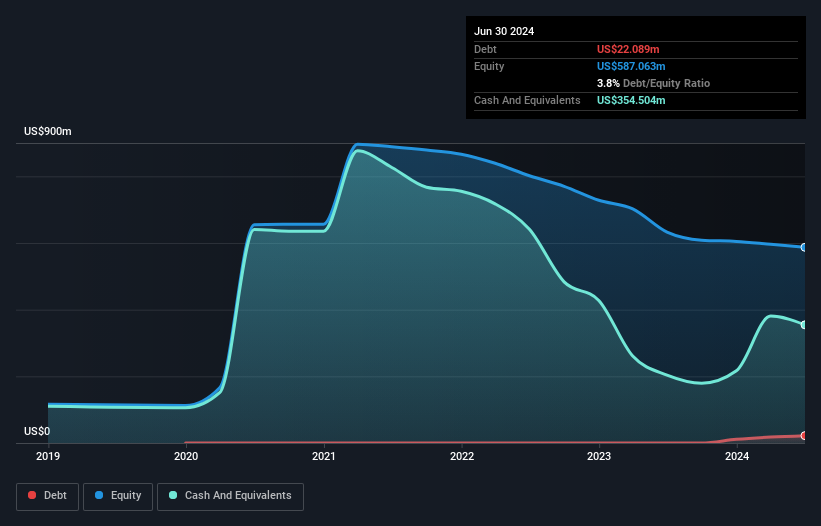821x526 pixels.
Task: Click the 2021 x-axis label
Action: coord(324,456)
